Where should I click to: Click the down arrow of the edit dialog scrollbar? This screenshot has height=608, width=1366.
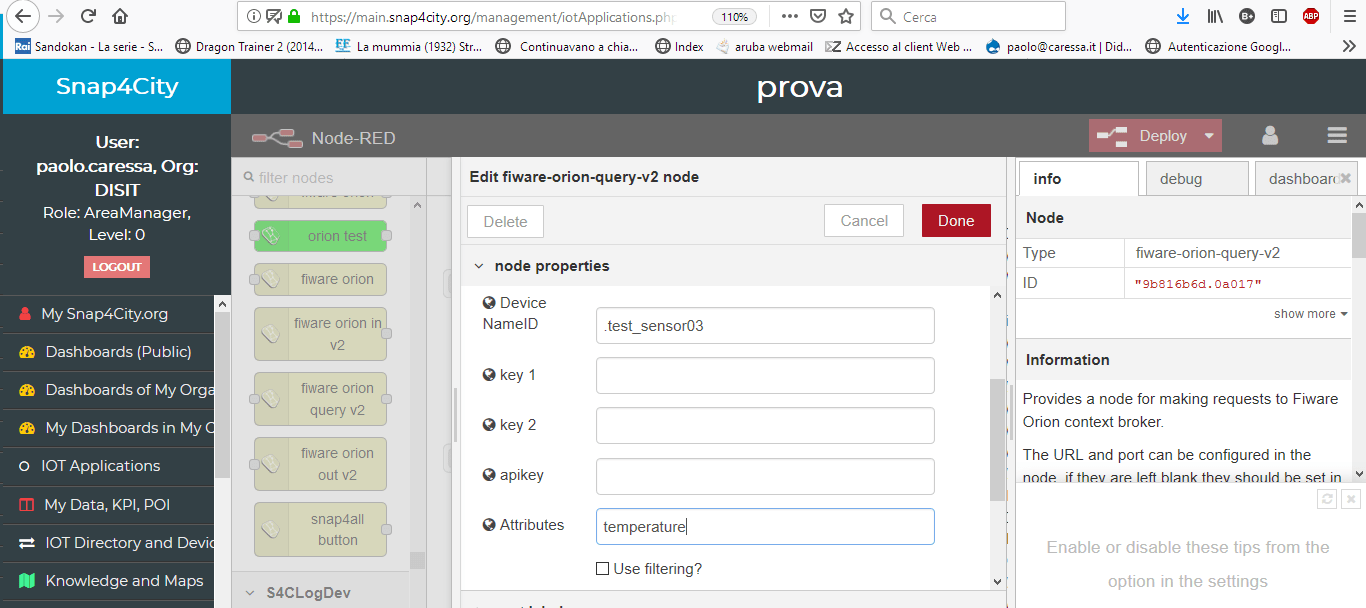997,581
